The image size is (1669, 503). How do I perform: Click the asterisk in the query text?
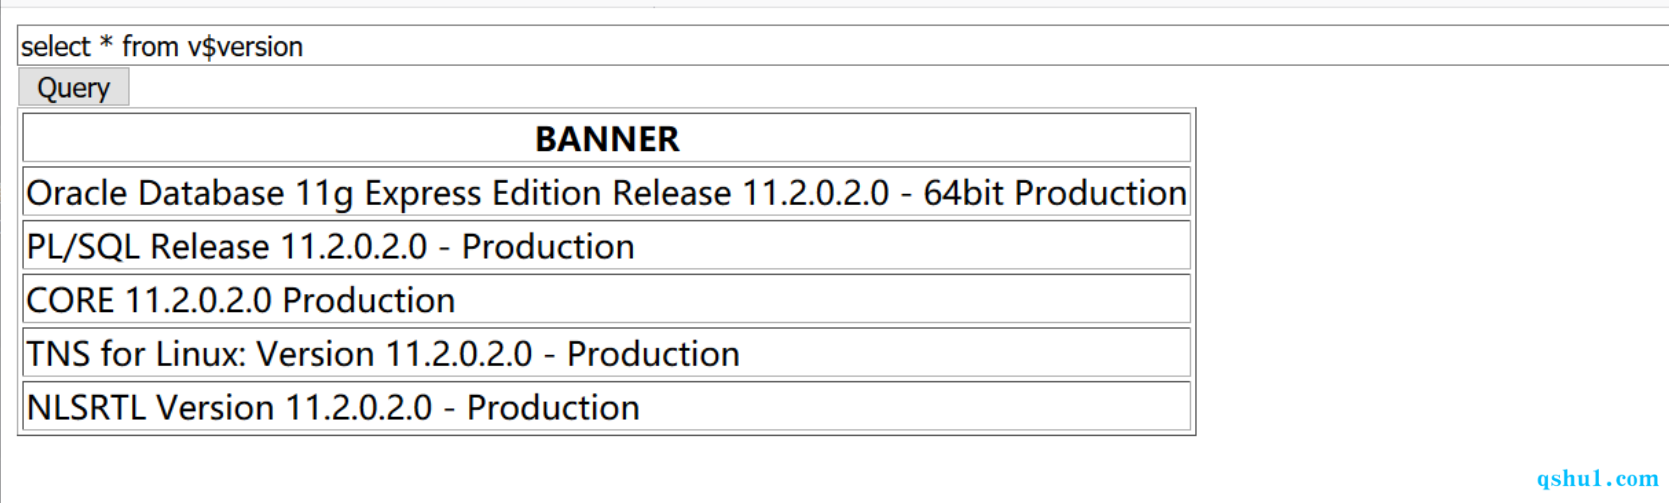[x=107, y=43]
